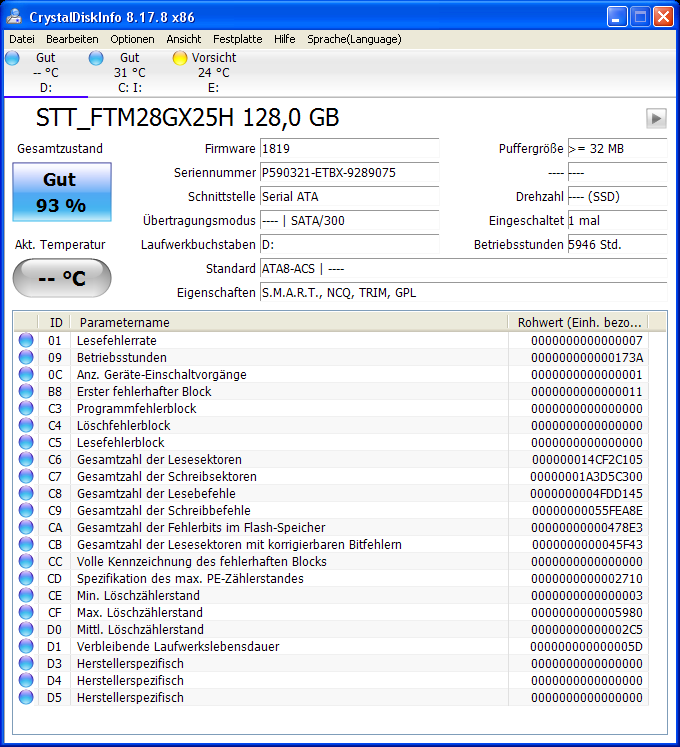This screenshot has height=747, width=680.
Task: Click the next disk arrow button
Action: coord(656,118)
